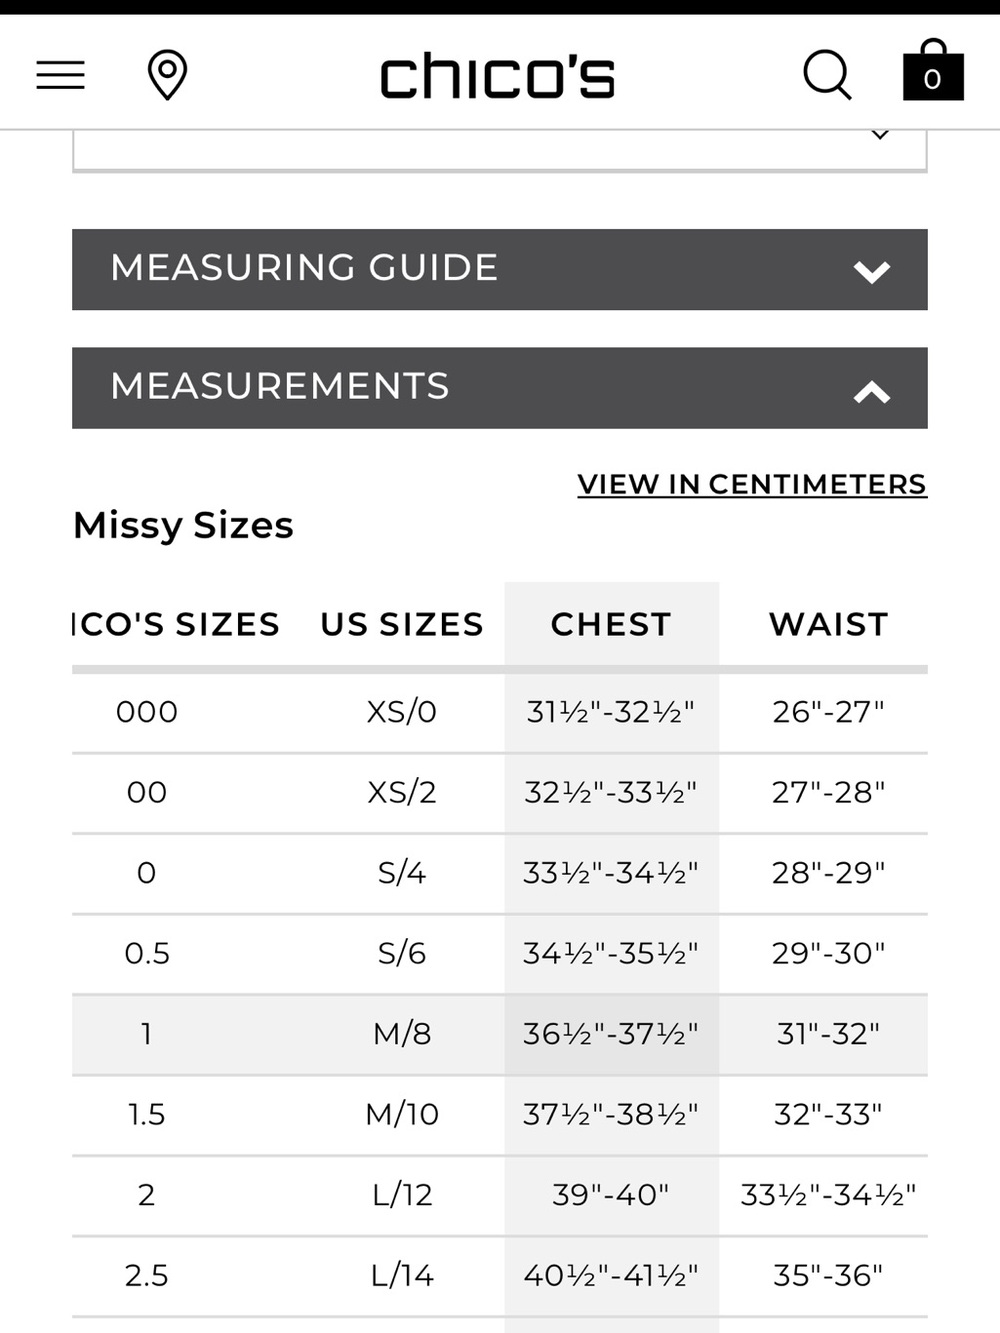Select the Chest column header

tap(611, 624)
